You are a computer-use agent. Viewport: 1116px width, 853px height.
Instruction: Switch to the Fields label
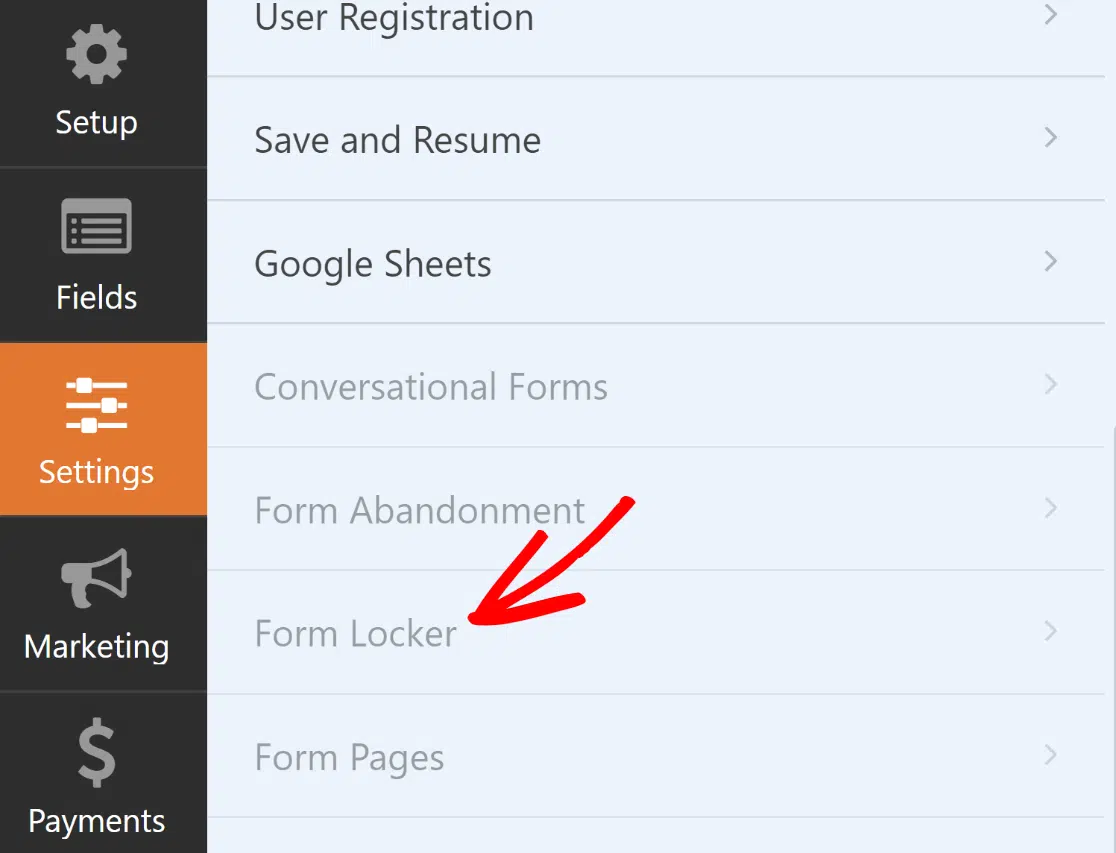(x=96, y=297)
